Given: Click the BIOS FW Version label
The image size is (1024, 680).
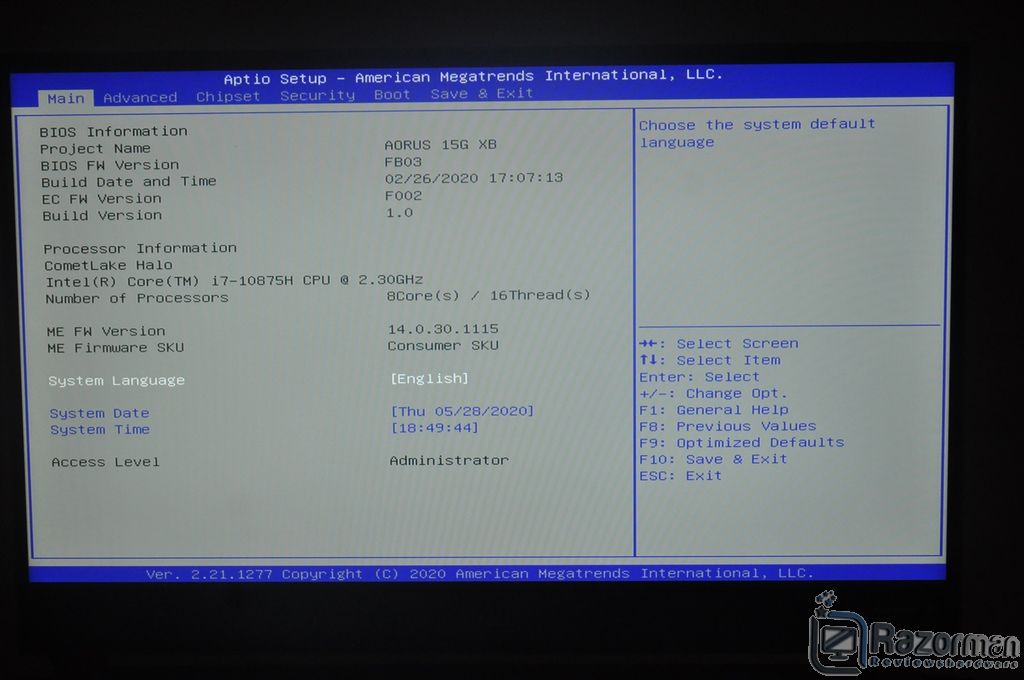Looking at the screenshot, I should pyautogui.click(x=110, y=166).
